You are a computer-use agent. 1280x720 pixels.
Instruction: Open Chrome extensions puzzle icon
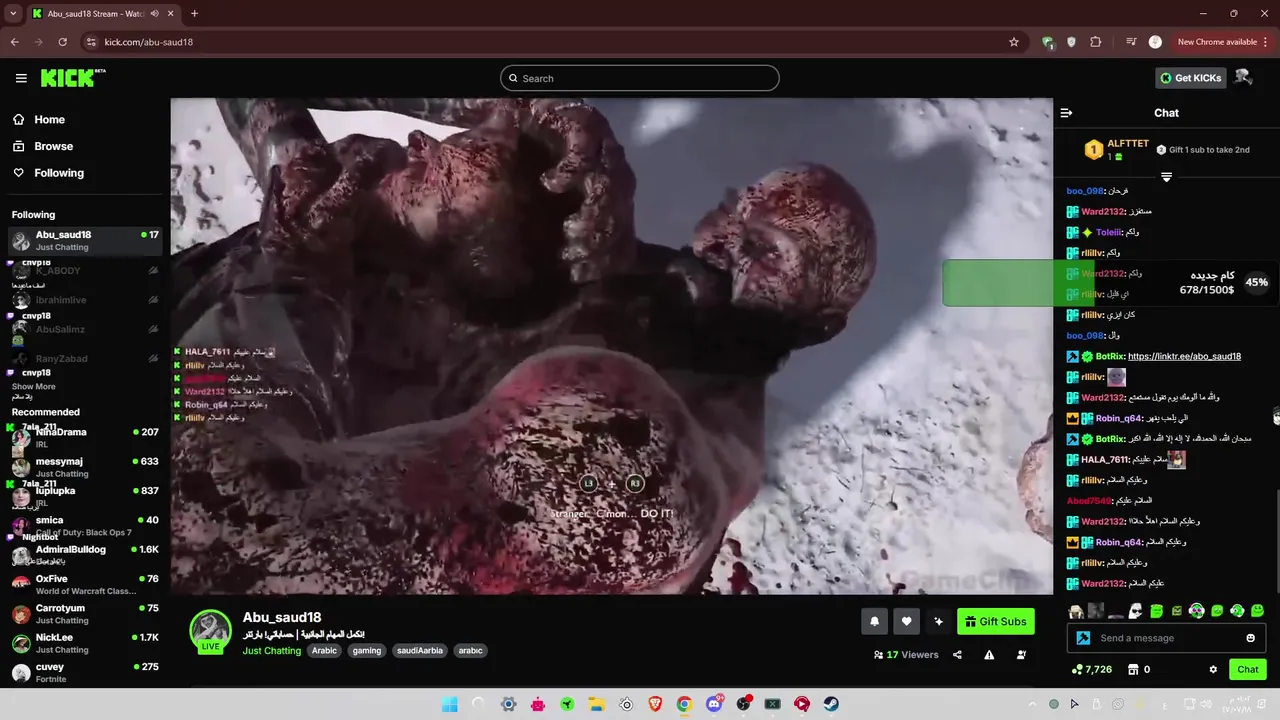(x=1096, y=42)
